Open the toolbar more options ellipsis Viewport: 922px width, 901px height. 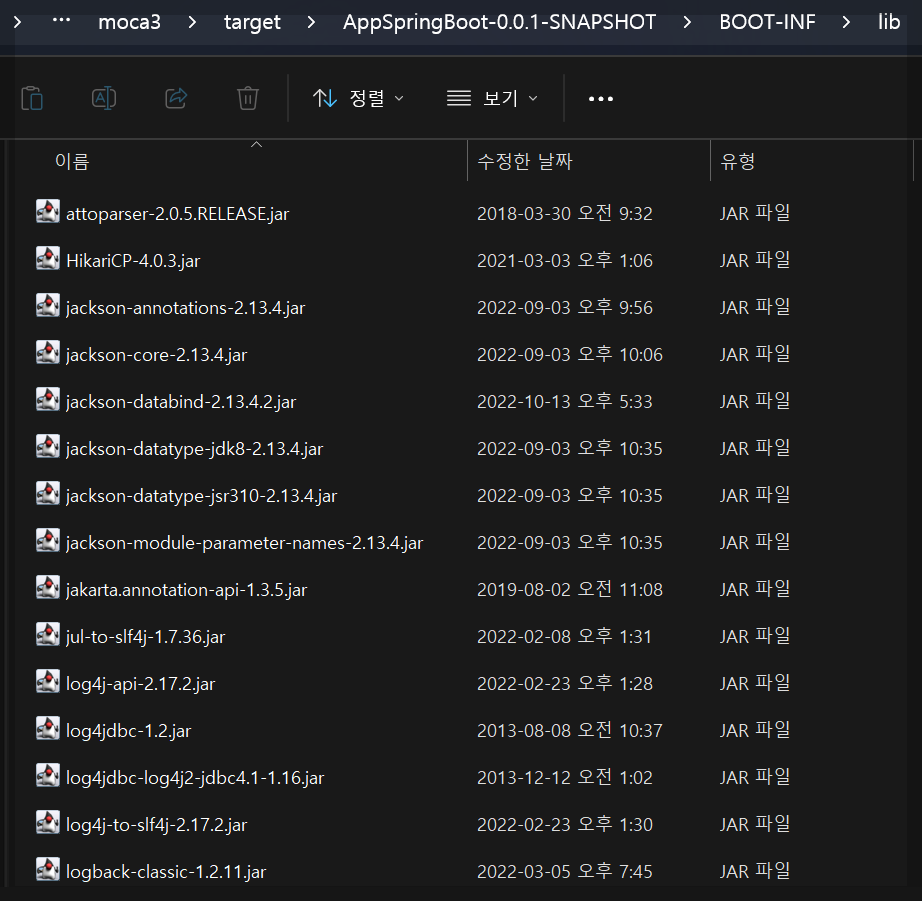pos(601,99)
